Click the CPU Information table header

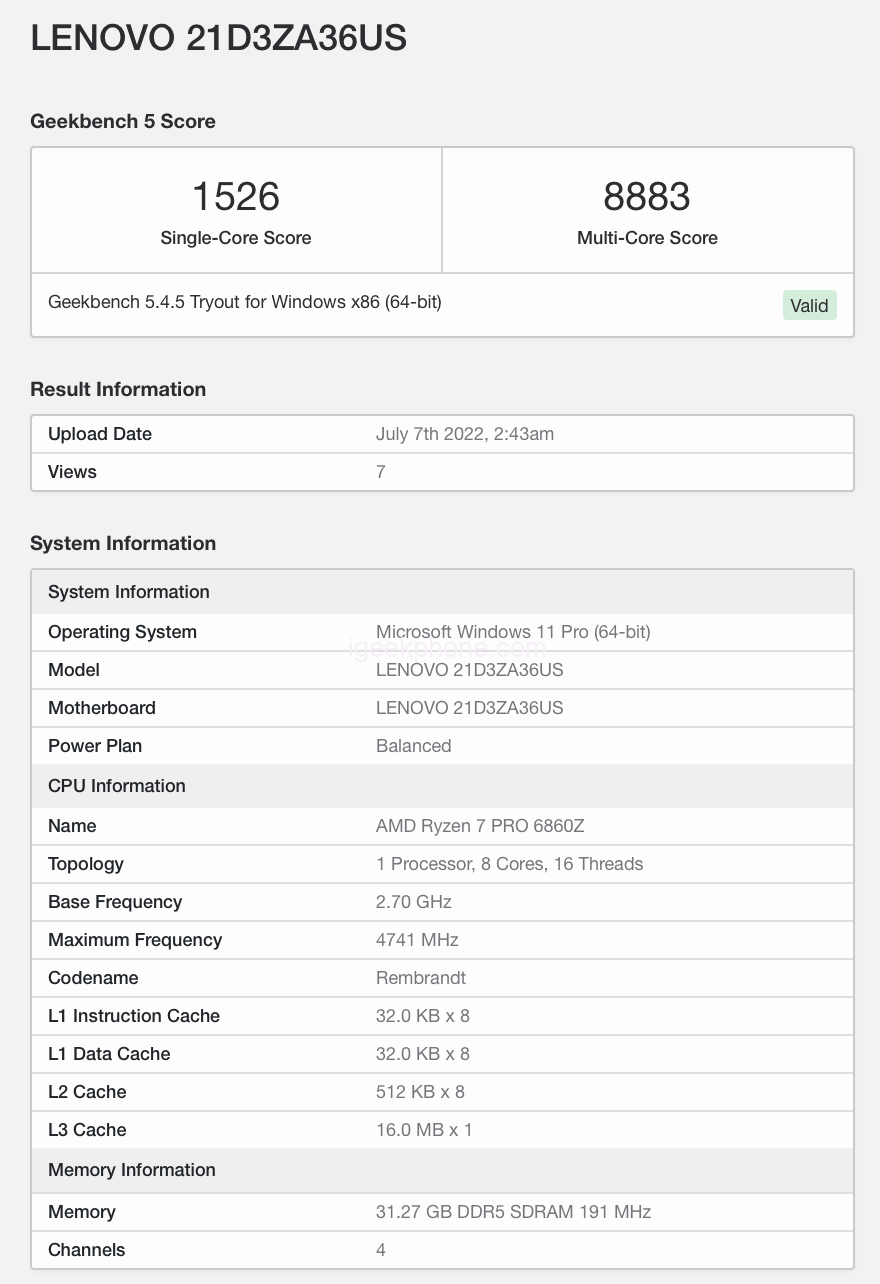[x=117, y=786]
